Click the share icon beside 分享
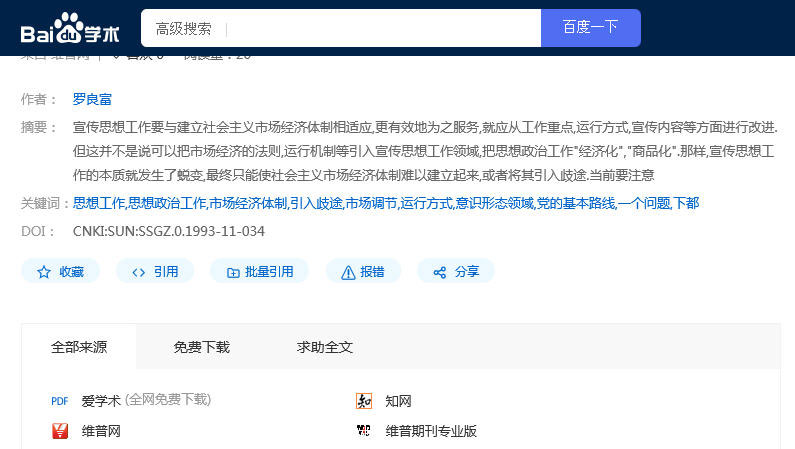 pos(439,272)
